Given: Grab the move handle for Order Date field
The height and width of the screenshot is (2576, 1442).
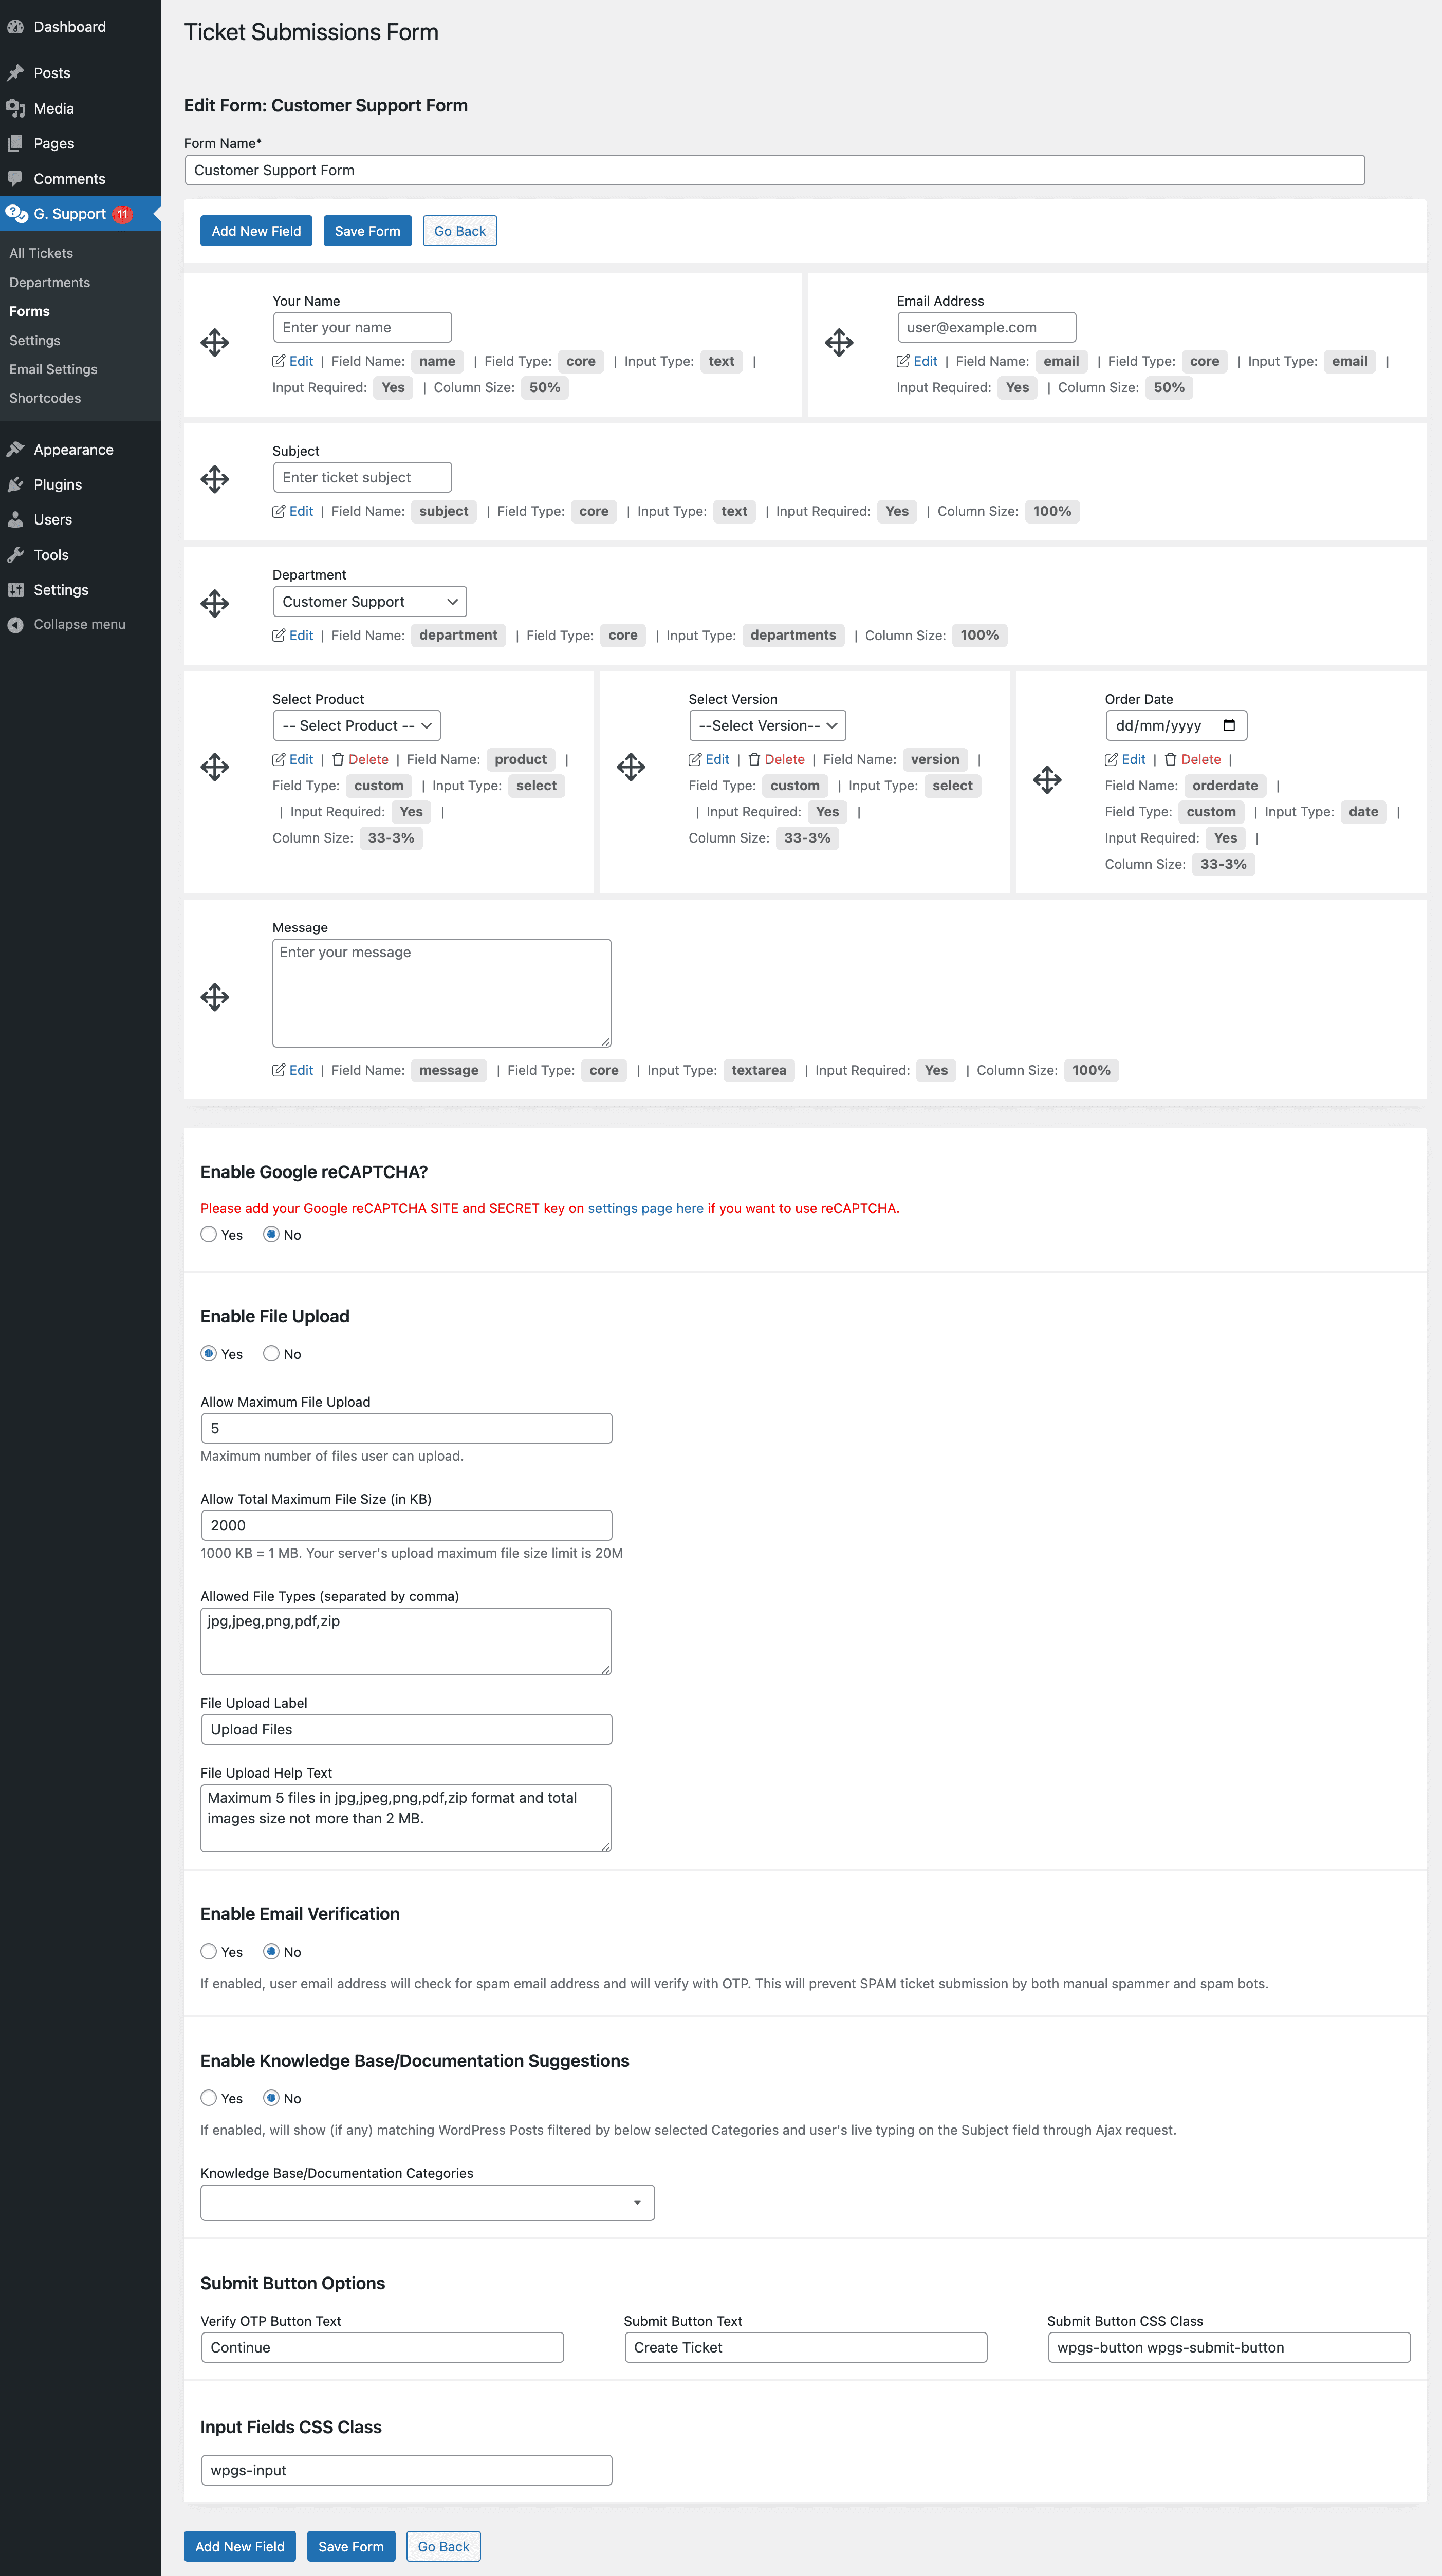Looking at the screenshot, I should pyautogui.click(x=1047, y=779).
